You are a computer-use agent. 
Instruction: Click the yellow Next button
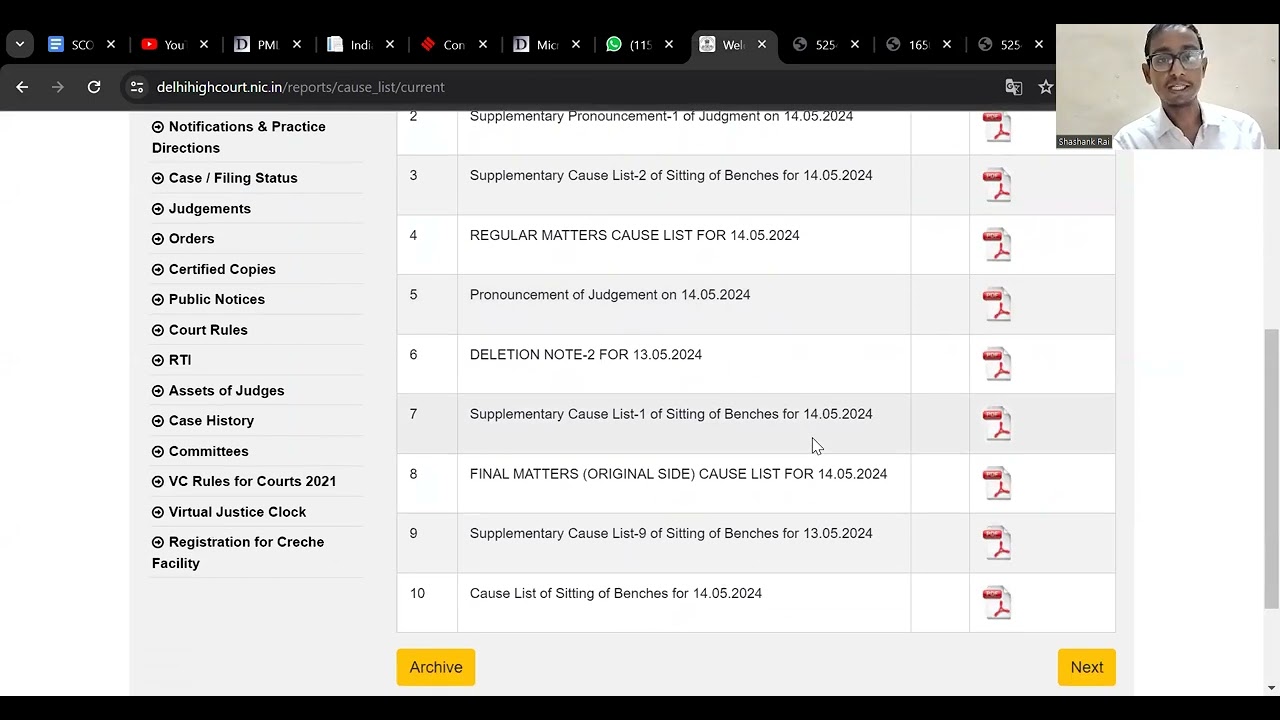[1087, 667]
